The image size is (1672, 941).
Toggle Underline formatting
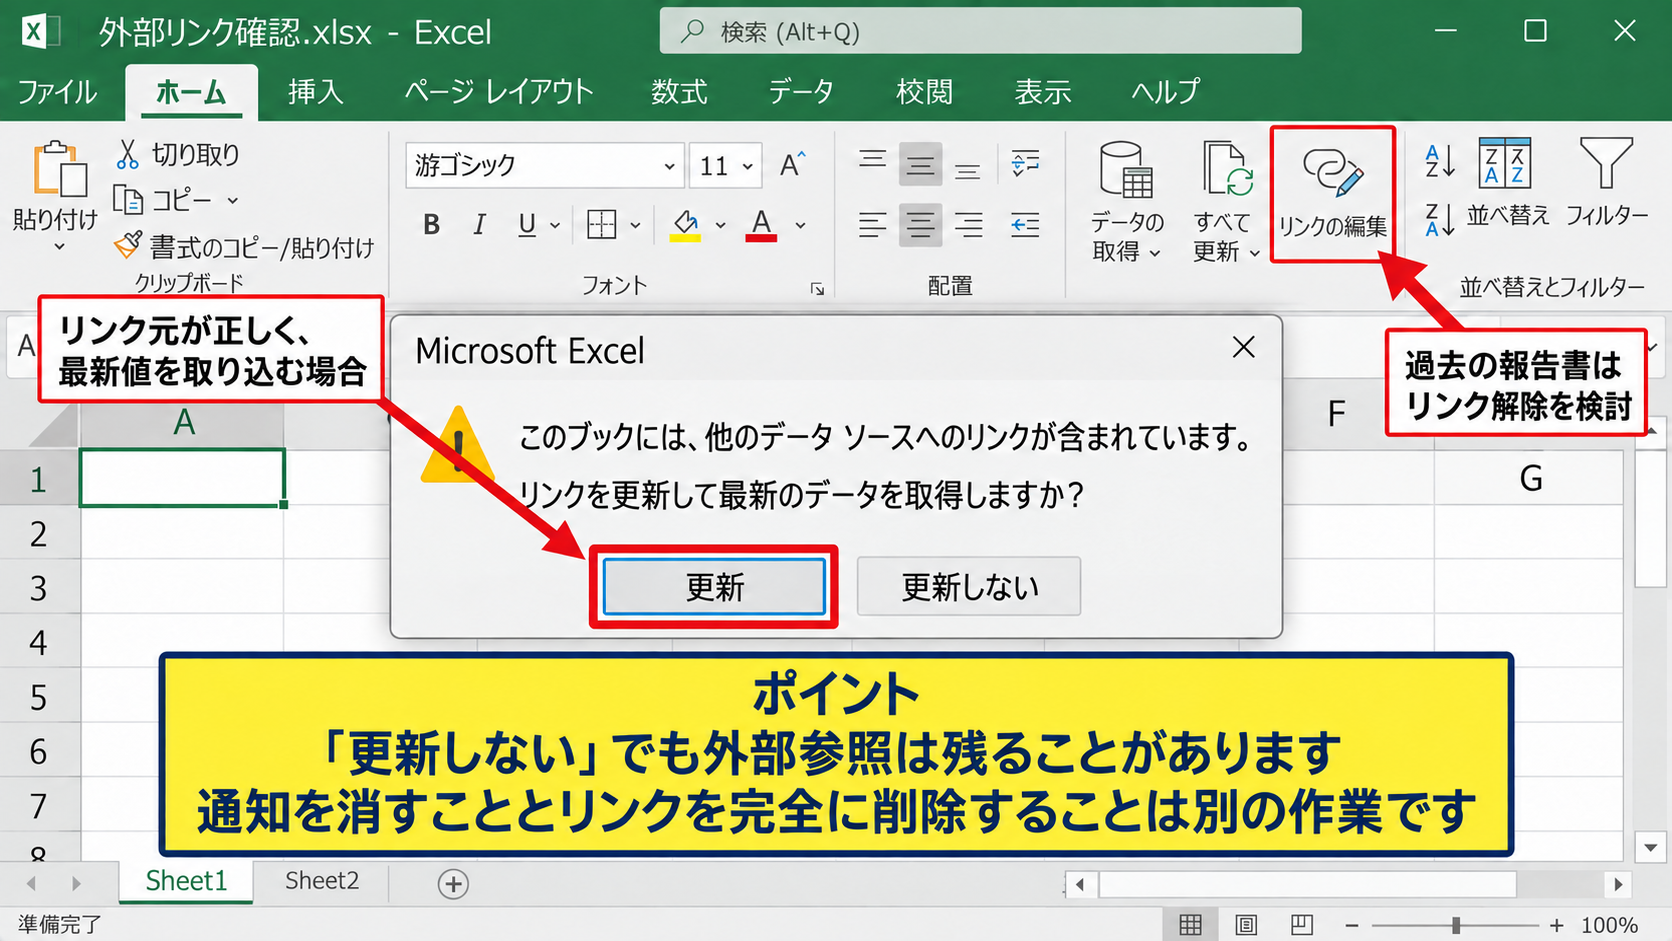(527, 225)
